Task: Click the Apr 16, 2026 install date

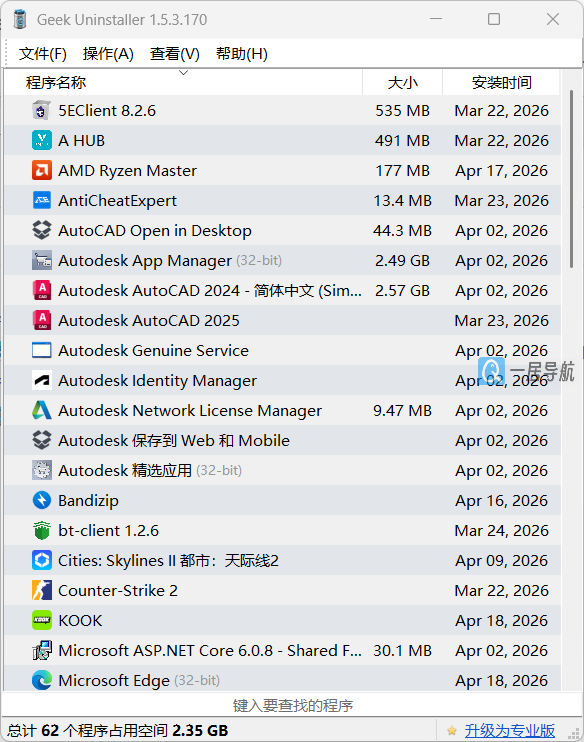Action: (501, 501)
